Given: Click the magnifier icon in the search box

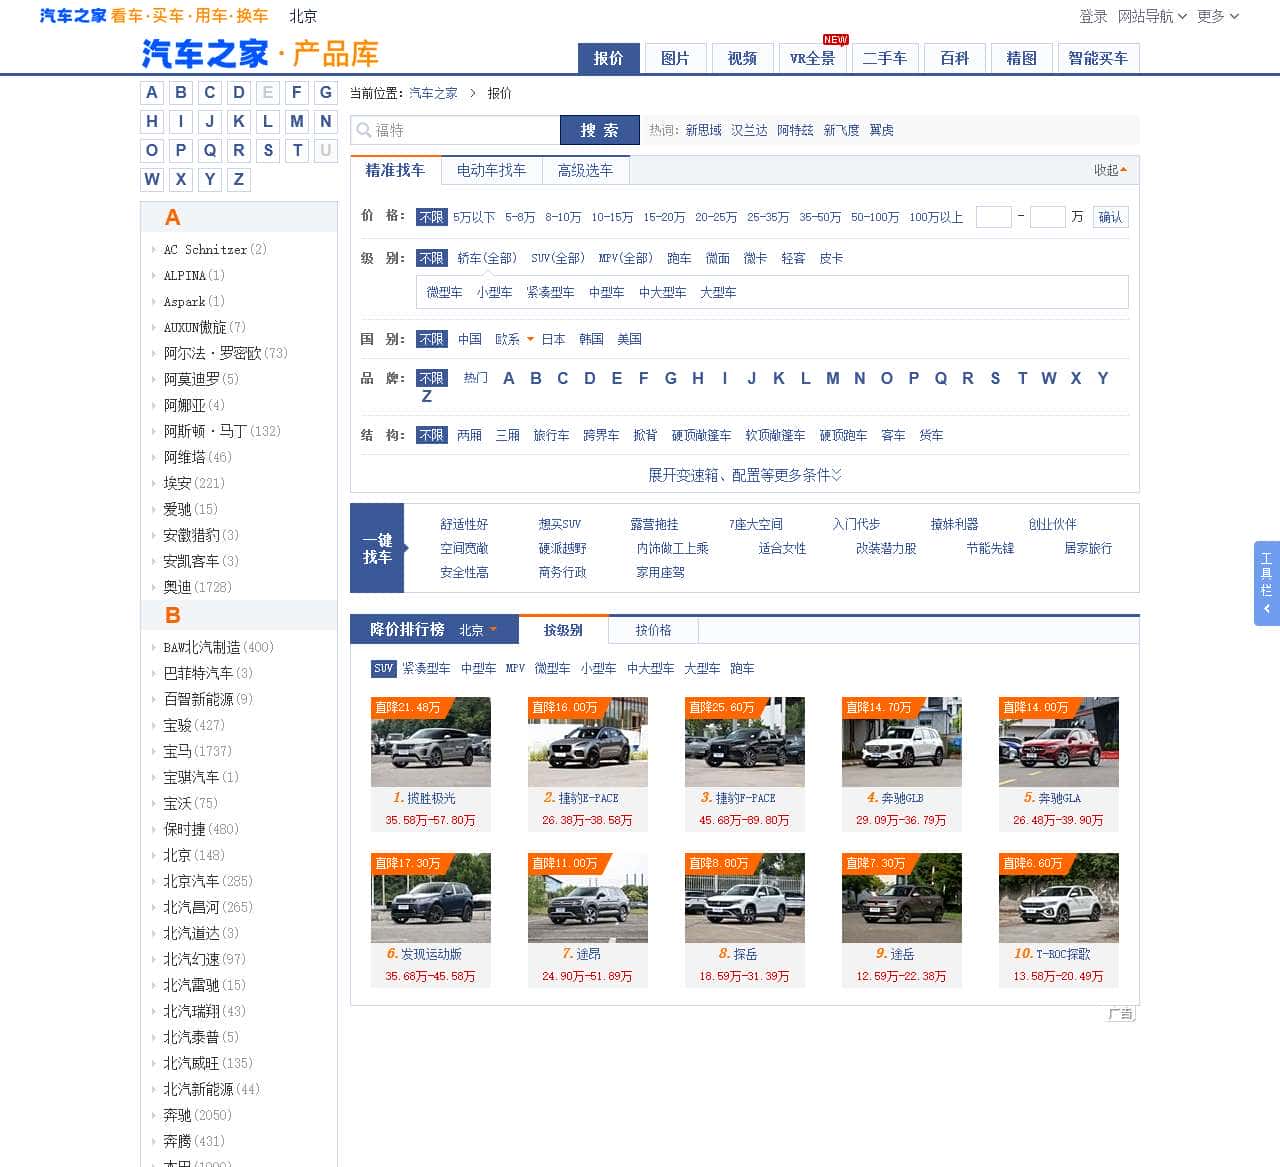Looking at the screenshot, I should click(362, 130).
